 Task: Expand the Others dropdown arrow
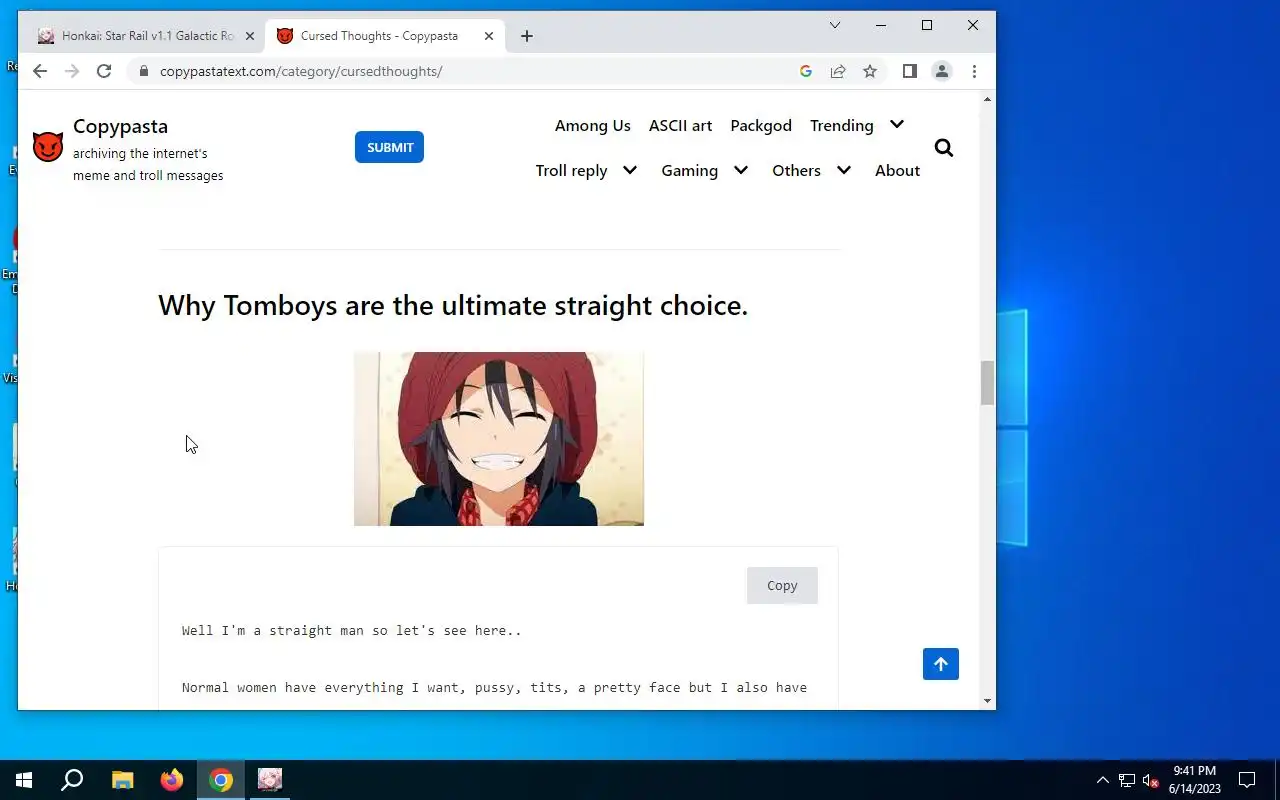[844, 170]
